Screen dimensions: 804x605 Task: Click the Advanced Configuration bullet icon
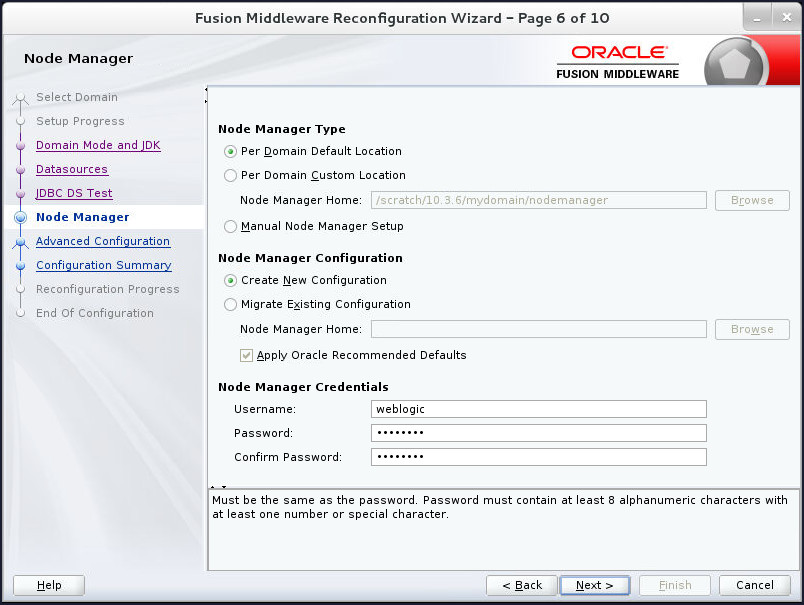coord(21,242)
